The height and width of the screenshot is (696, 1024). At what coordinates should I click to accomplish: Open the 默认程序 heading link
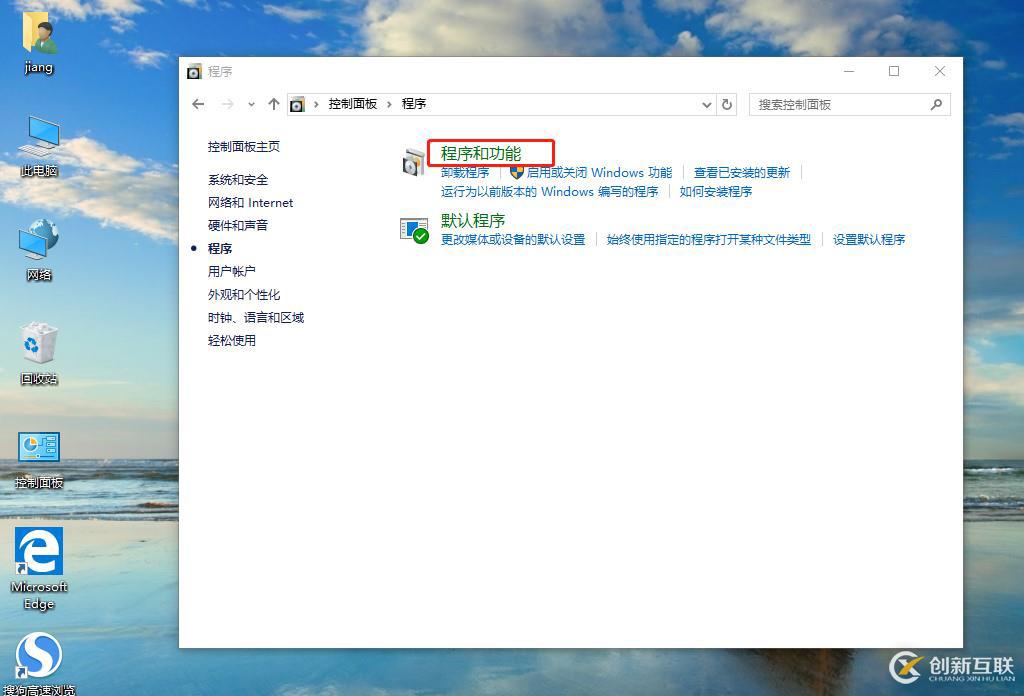tap(473, 221)
